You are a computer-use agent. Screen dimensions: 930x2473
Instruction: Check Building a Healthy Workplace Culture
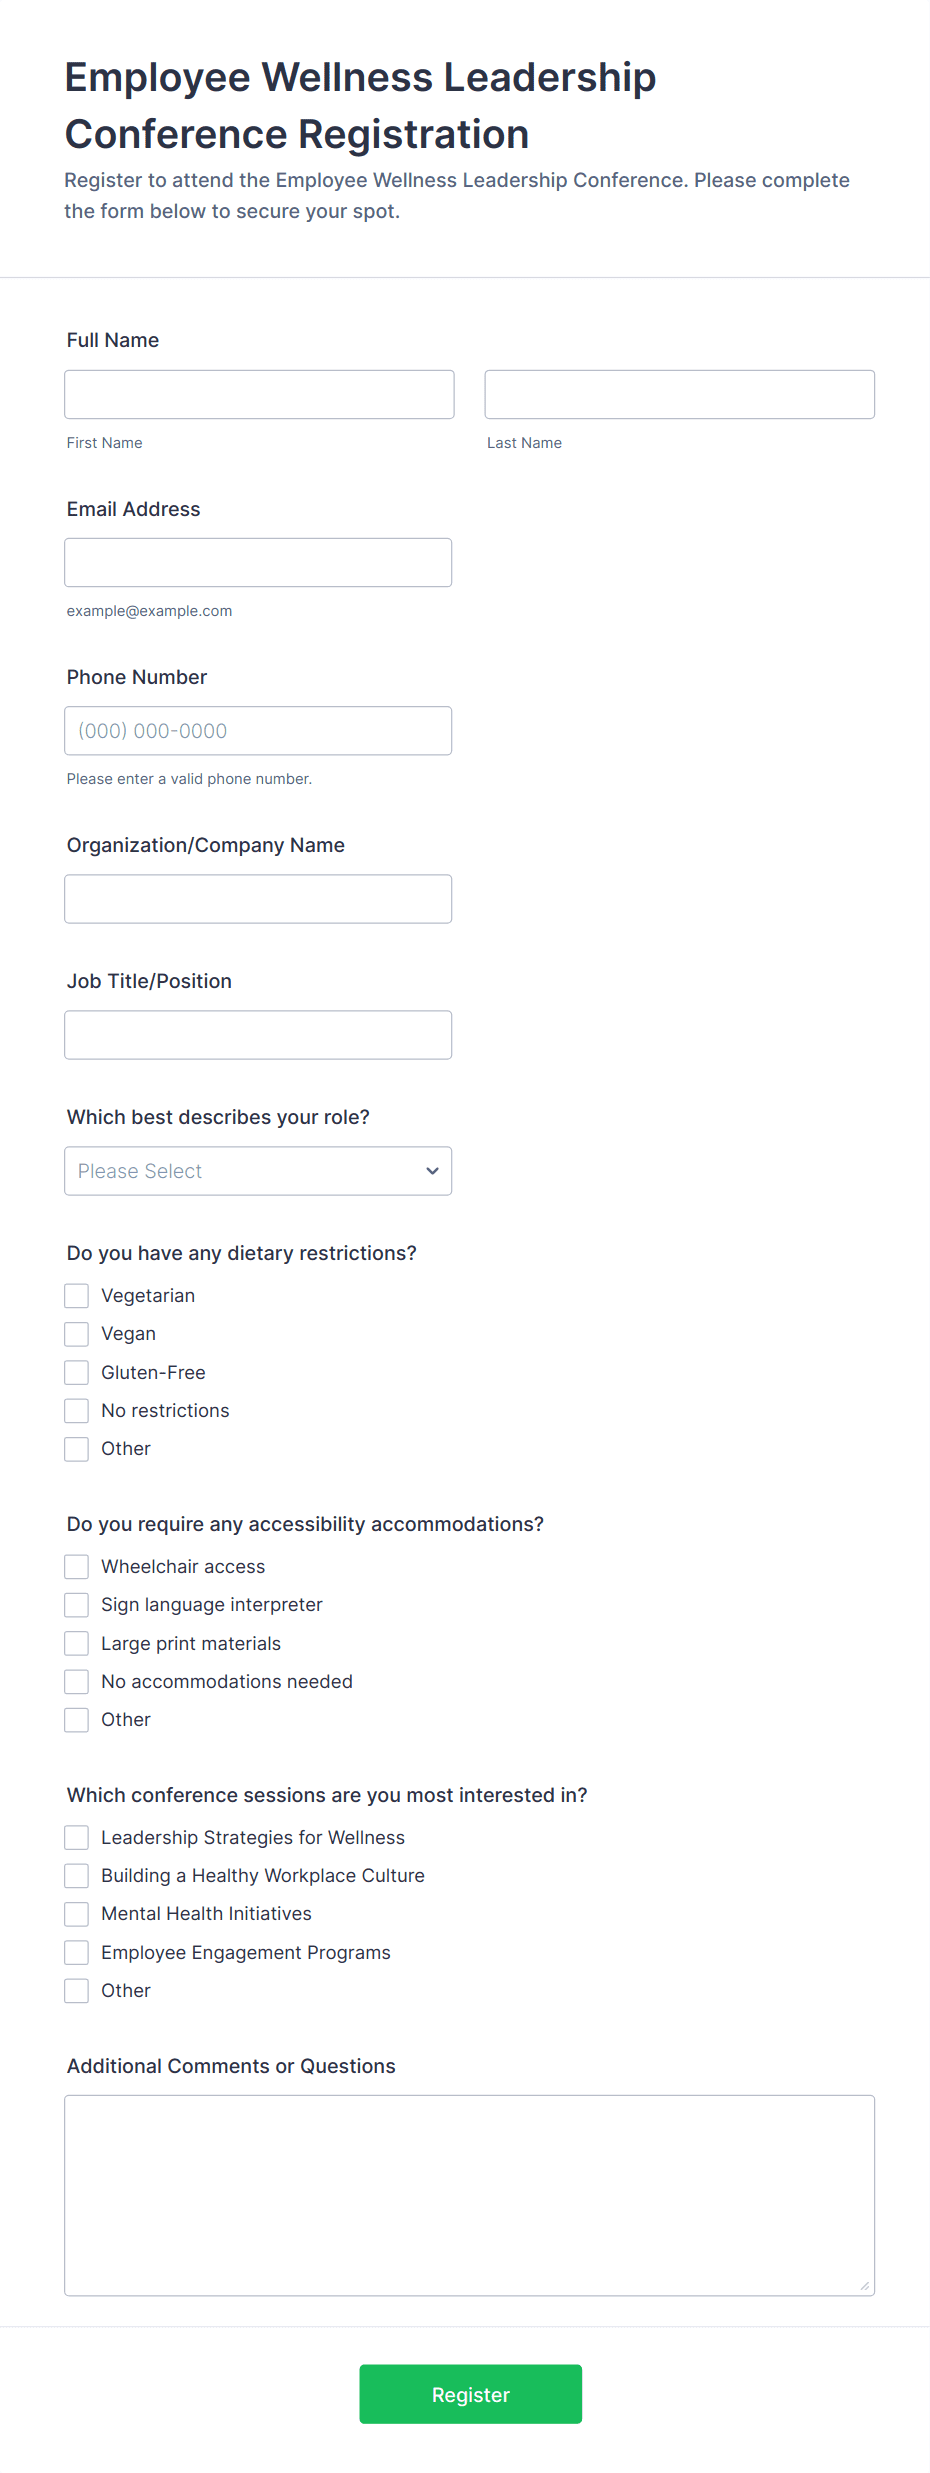(x=76, y=1875)
